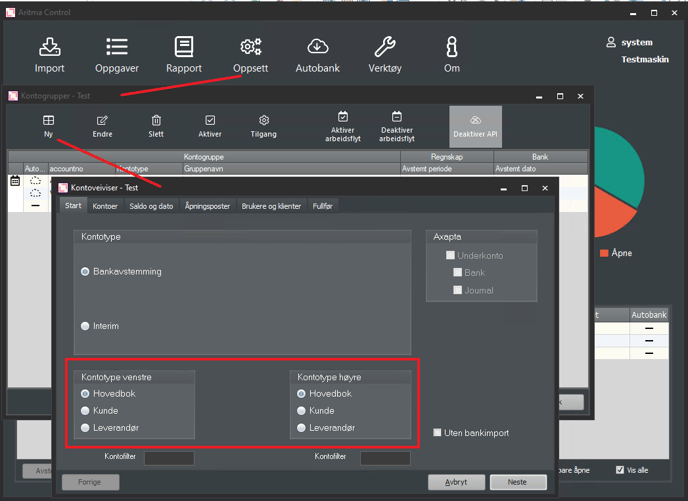Switch to the Kontoer tab
This screenshot has height=501, width=688.
pyautogui.click(x=105, y=206)
